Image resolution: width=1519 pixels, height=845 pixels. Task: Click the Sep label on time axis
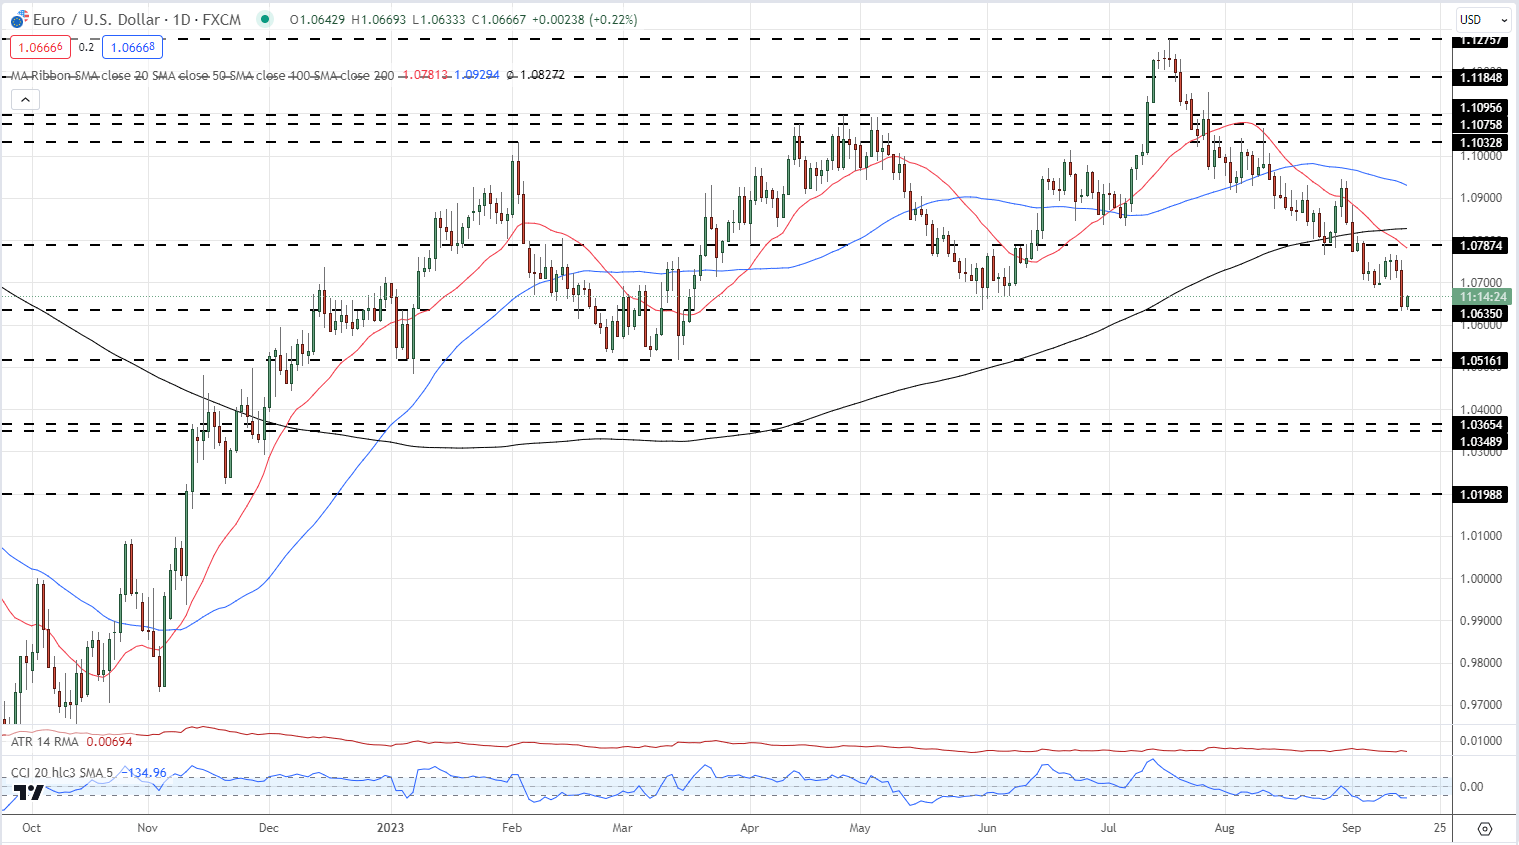point(1352,828)
